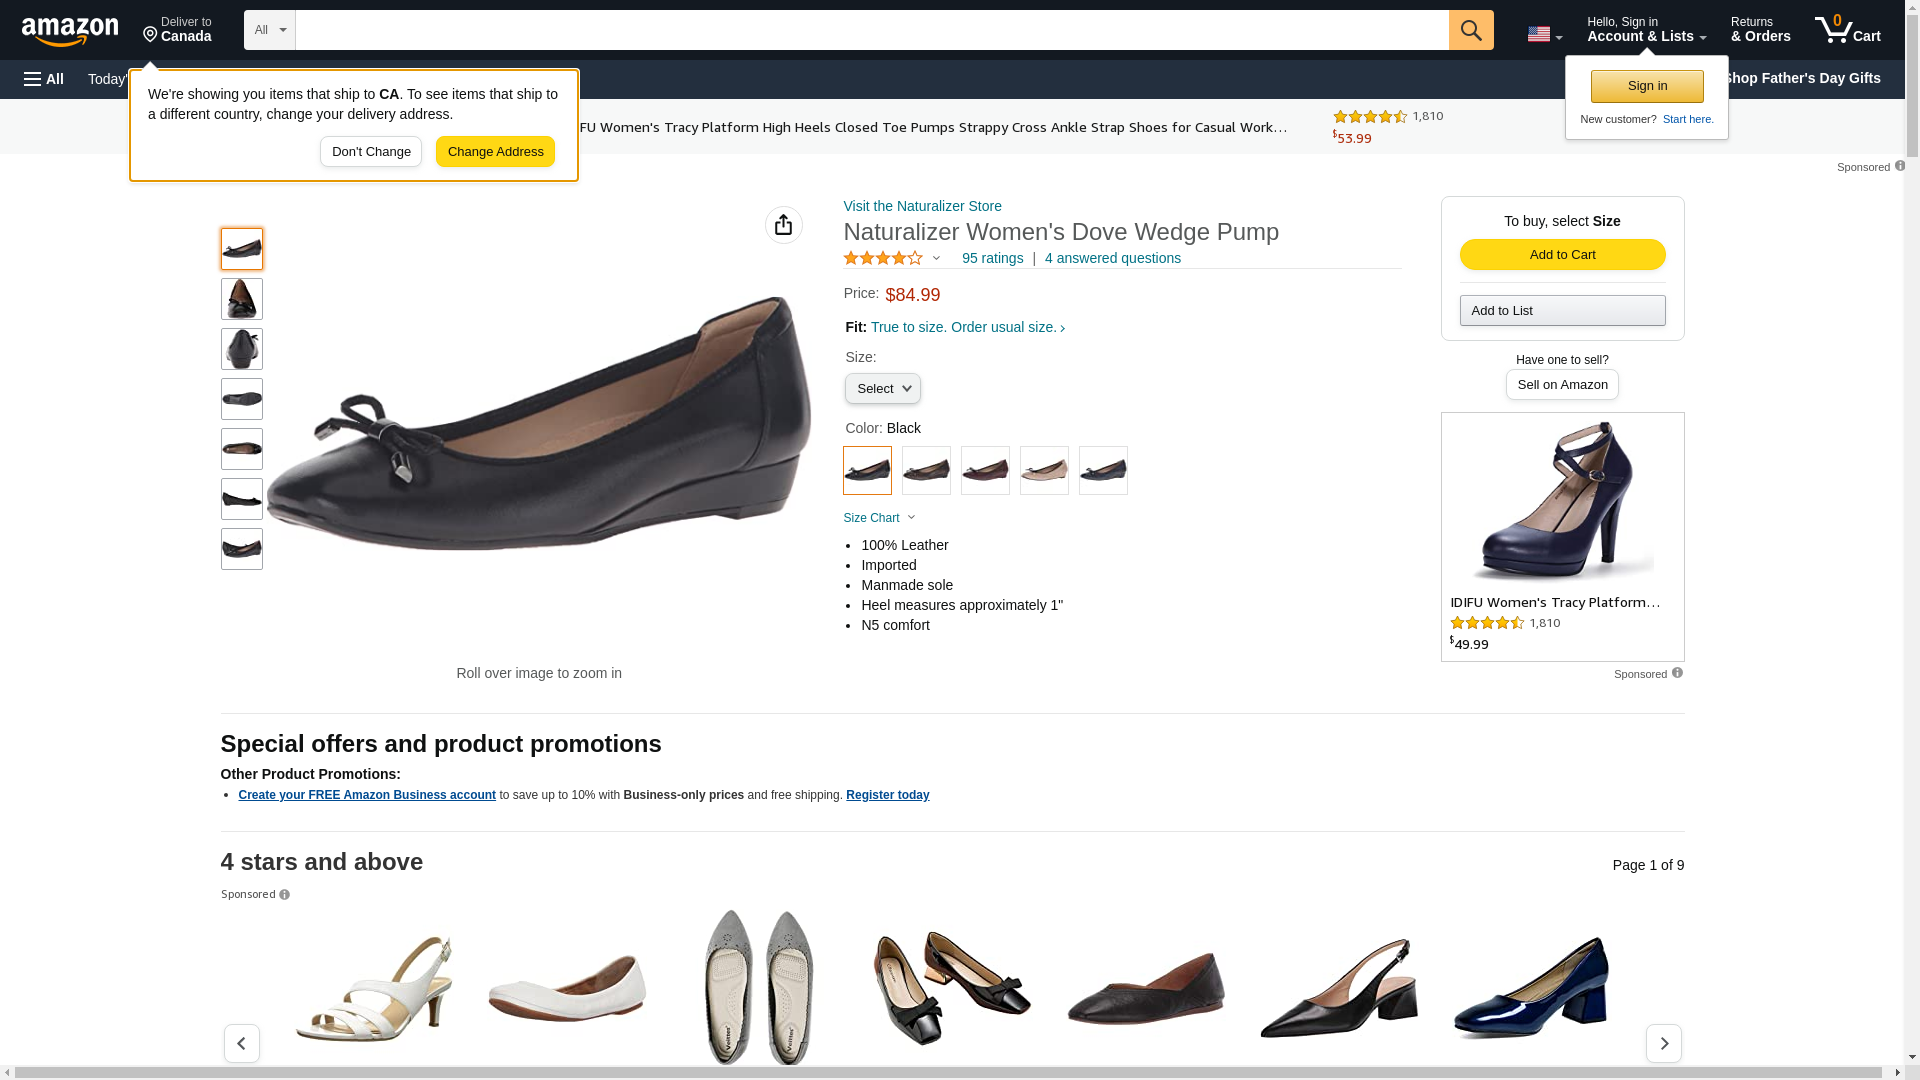
Task: Open the All hamburger menu
Action: (x=44, y=79)
